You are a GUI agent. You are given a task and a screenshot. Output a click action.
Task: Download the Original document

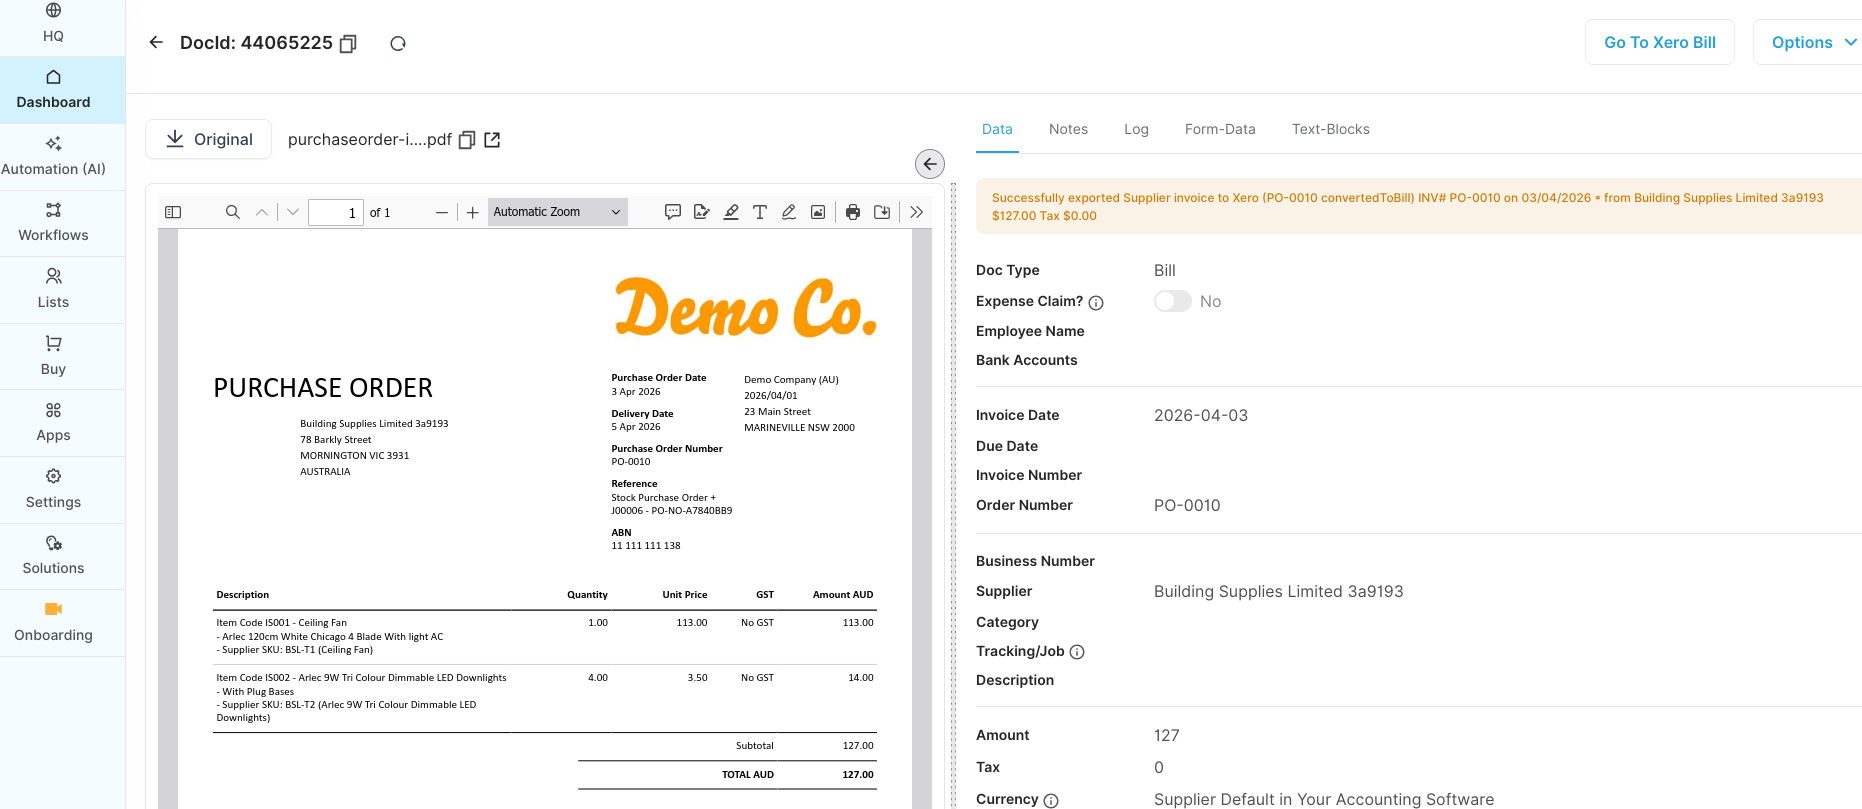coord(209,139)
